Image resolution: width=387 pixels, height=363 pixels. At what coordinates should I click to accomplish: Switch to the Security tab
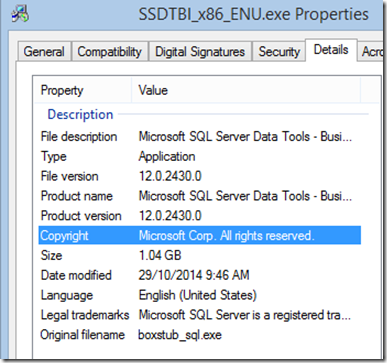[x=279, y=52]
